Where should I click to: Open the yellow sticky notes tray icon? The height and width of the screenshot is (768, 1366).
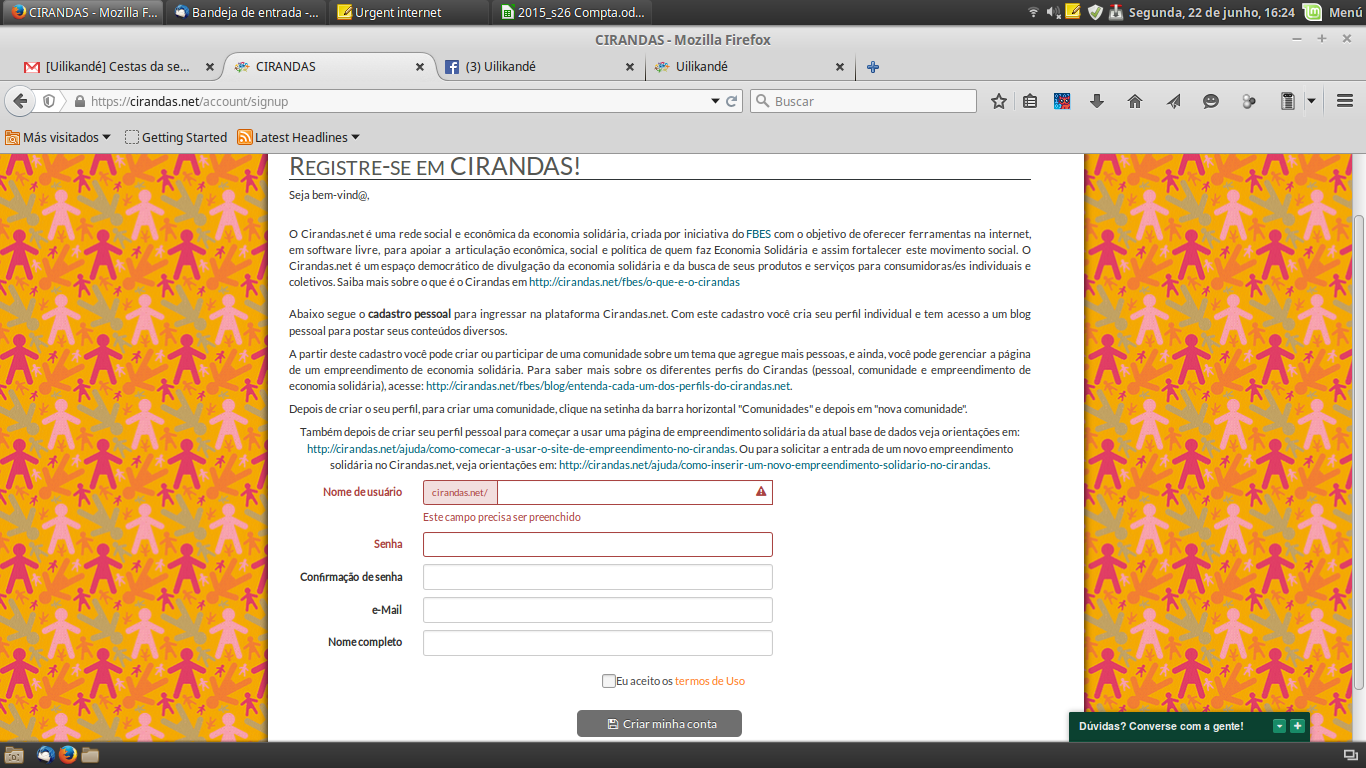tap(1073, 12)
